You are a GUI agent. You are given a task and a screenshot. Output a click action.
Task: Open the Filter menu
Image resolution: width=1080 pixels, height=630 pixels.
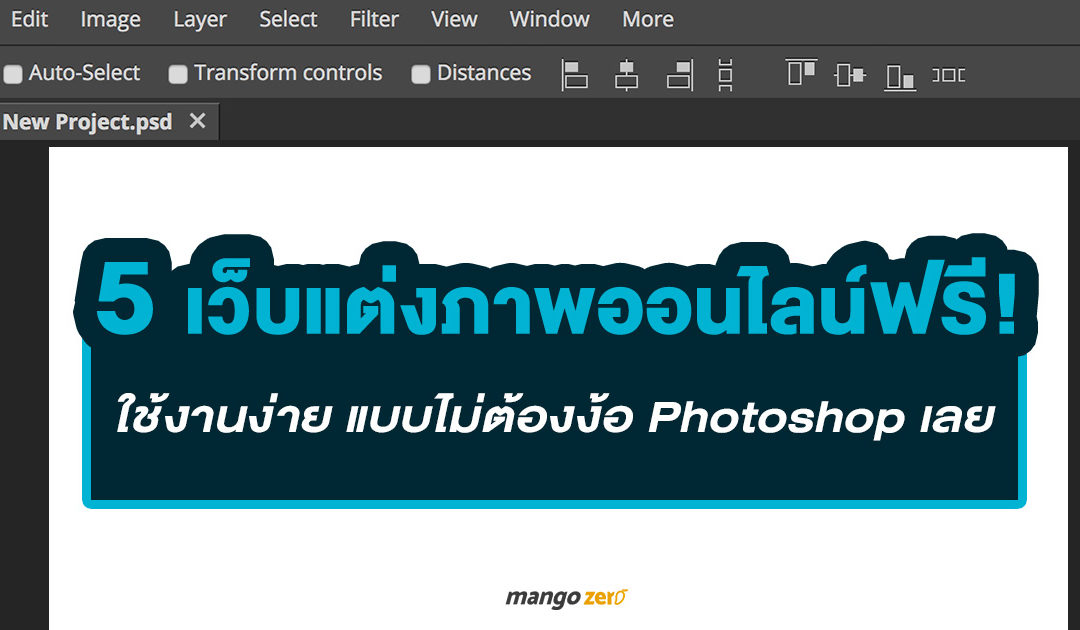(374, 19)
